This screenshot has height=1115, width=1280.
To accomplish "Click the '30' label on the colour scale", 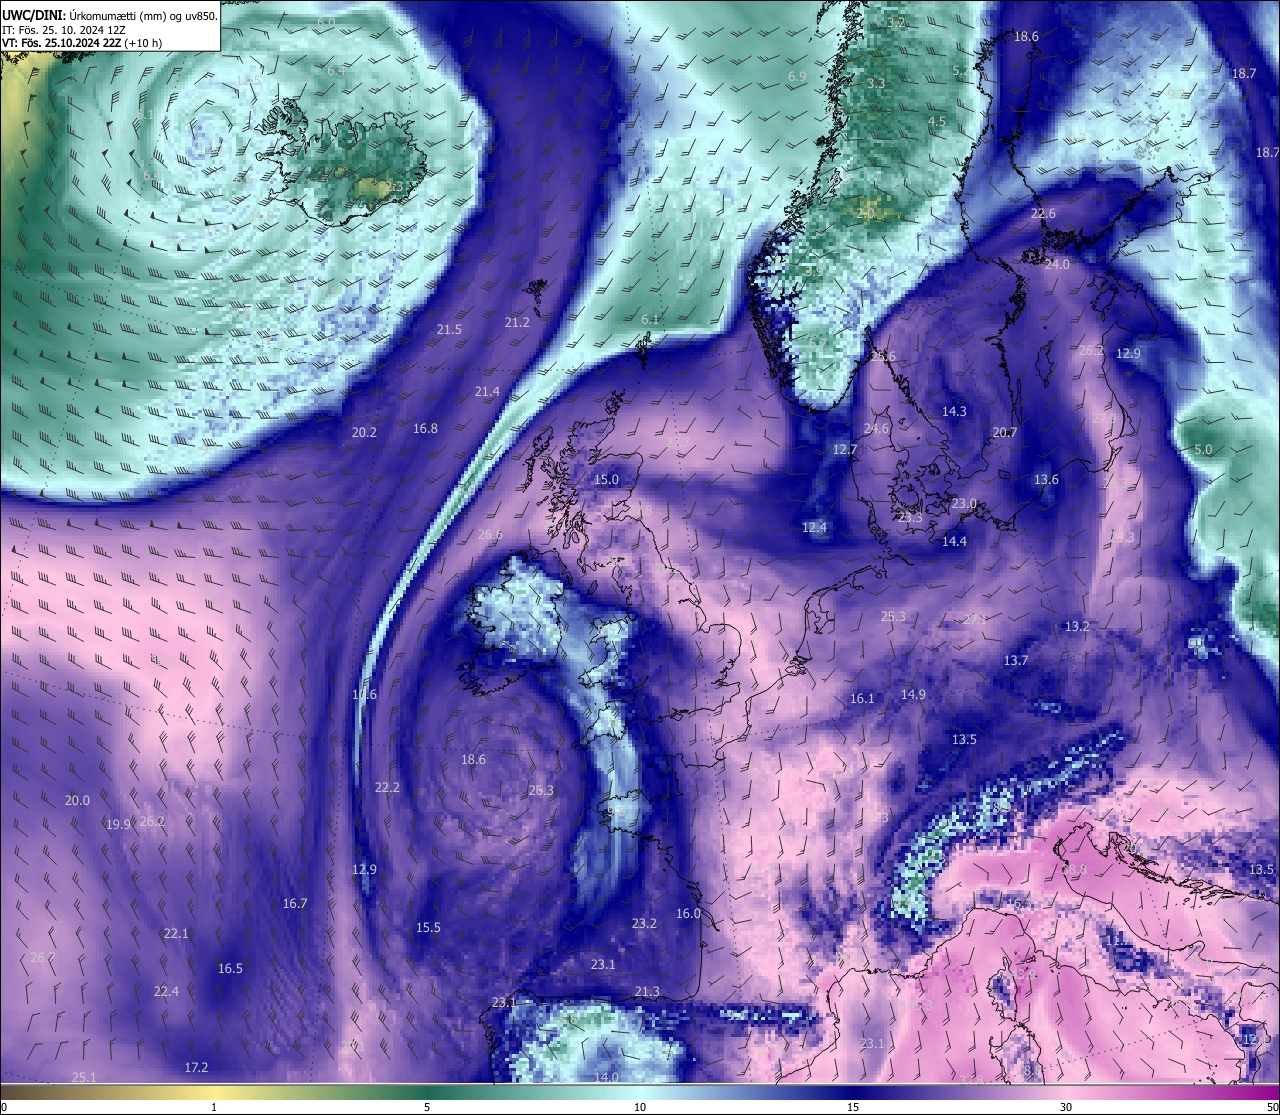I will click(x=1066, y=1107).
